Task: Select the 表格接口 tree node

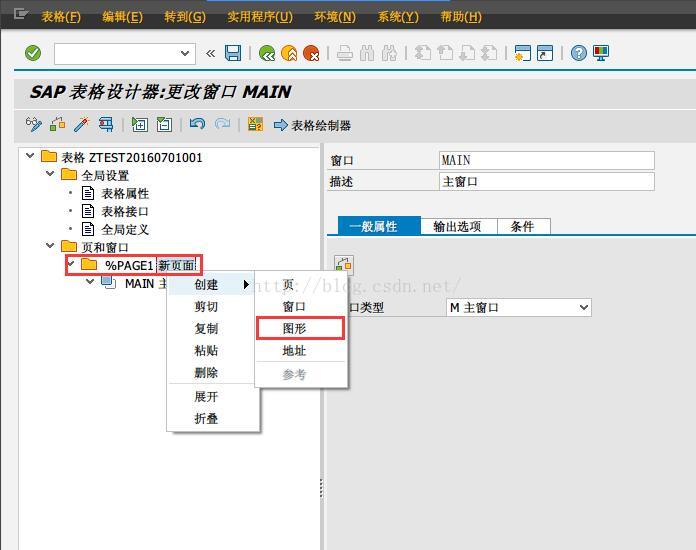Action: pyautogui.click(x=125, y=211)
